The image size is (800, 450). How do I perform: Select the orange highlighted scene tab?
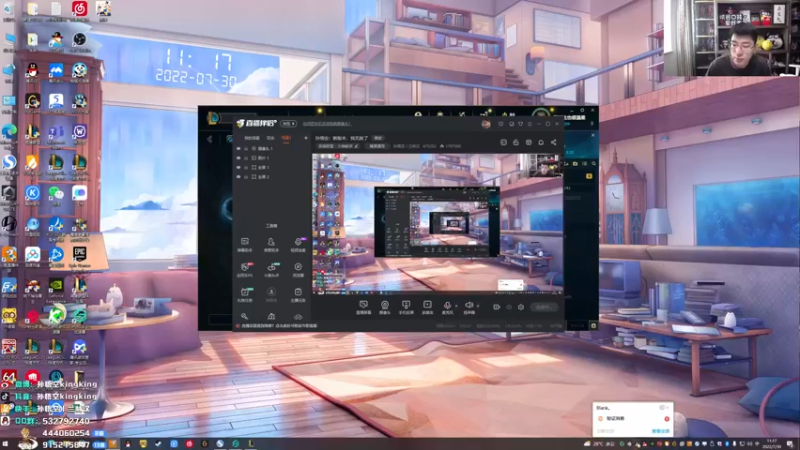tap(286, 138)
